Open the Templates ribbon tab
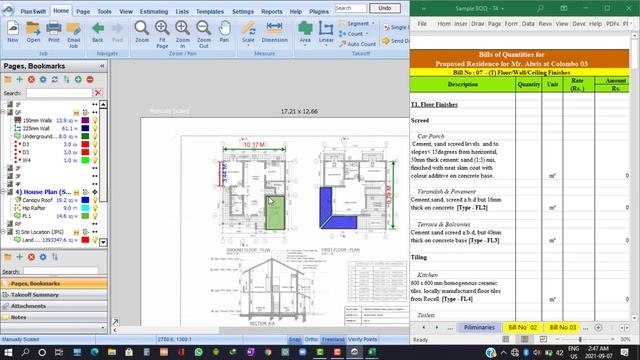This screenshot has height=360, width=640. tap(210, 11)
